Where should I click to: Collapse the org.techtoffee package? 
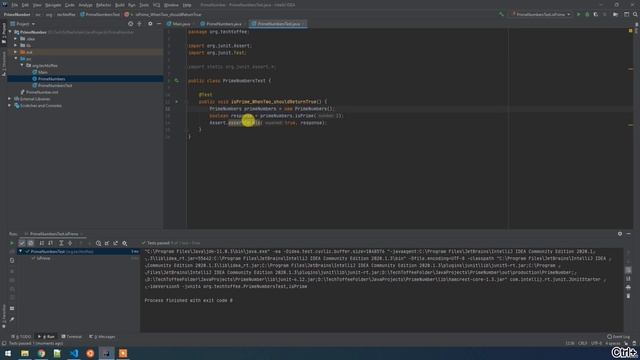click(22, 65)
